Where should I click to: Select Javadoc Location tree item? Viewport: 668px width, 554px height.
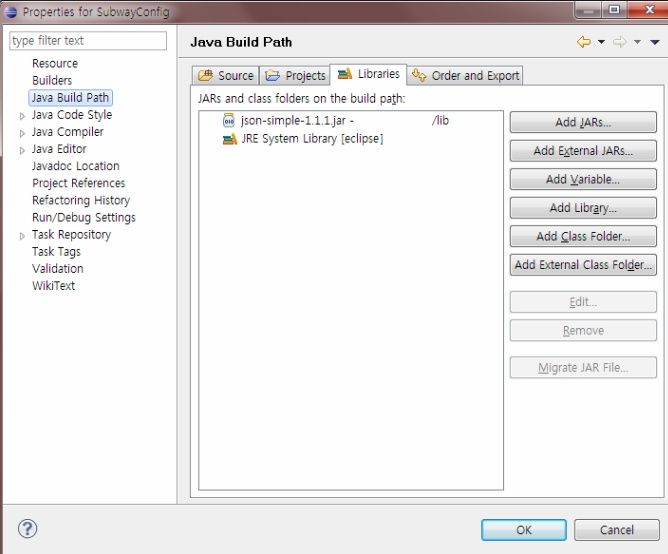[x=76, y=166]
